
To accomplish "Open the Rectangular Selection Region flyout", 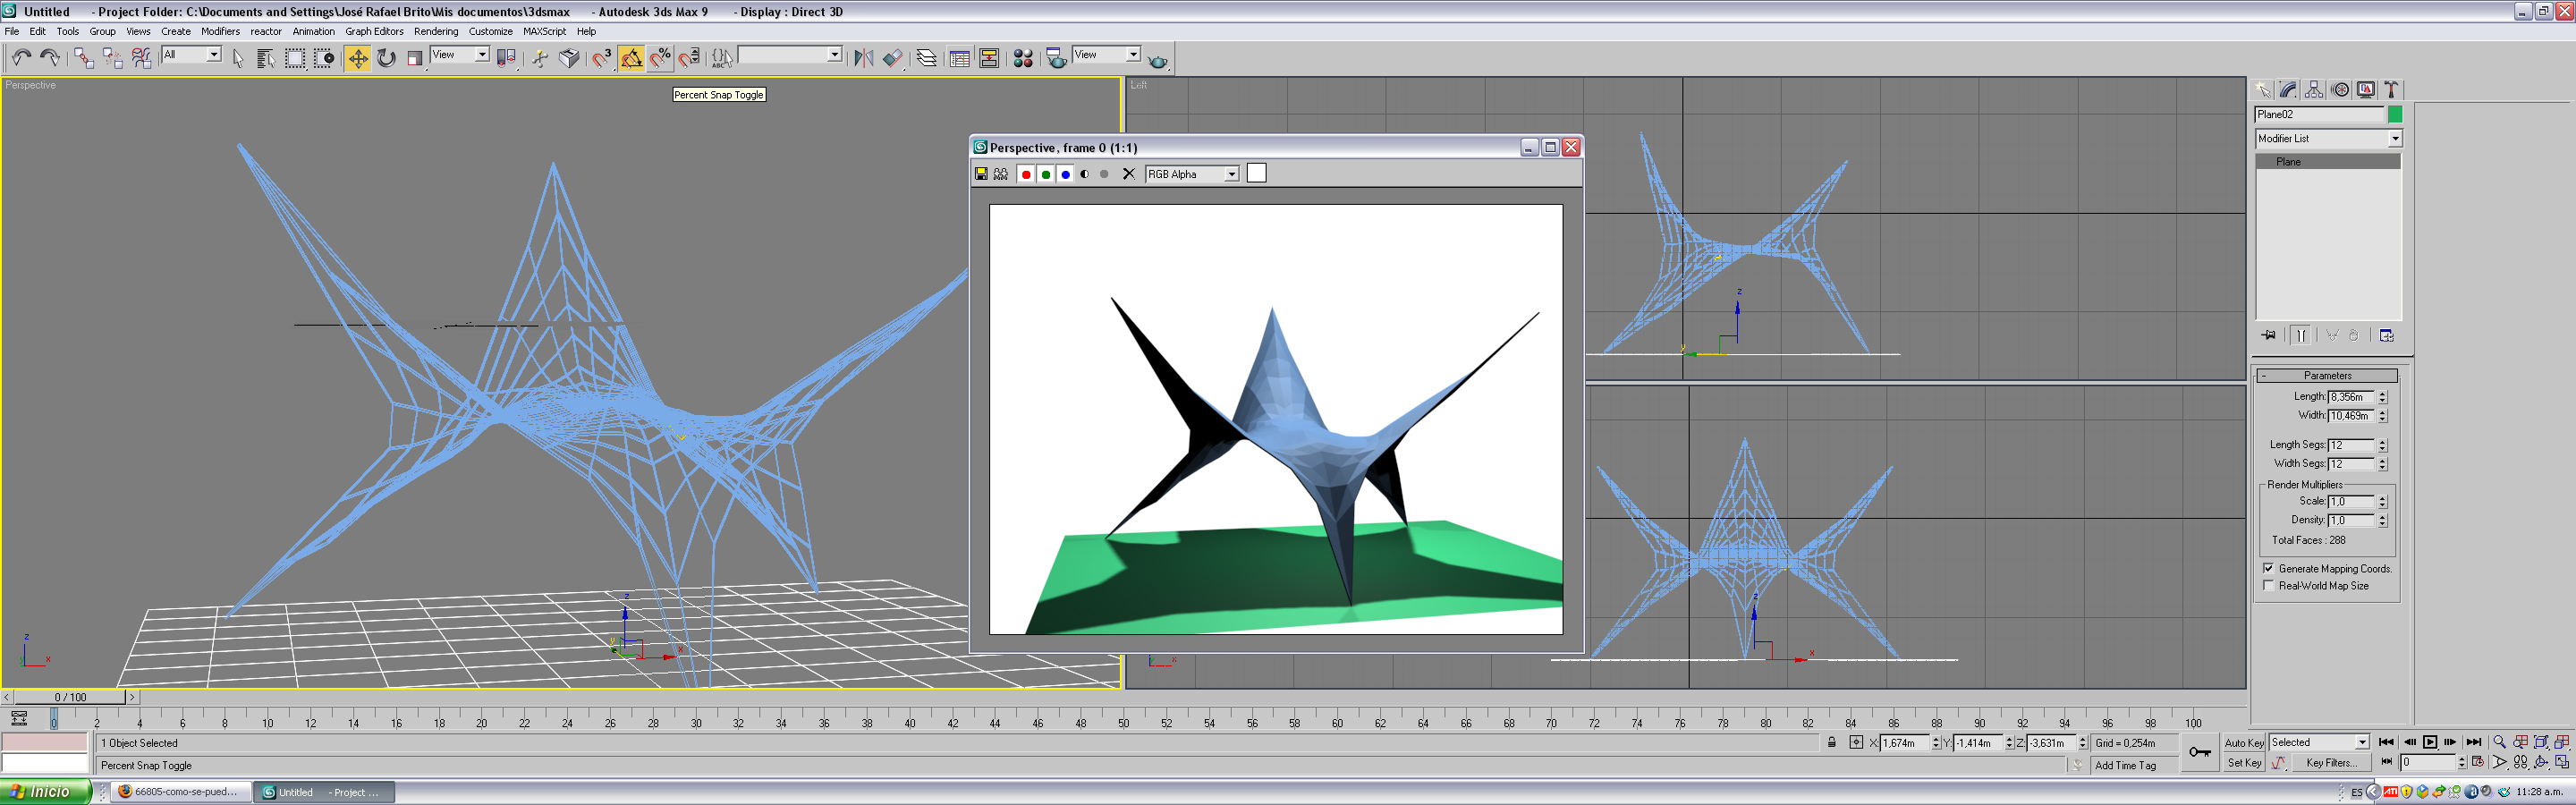I will (x=294, y=58).
